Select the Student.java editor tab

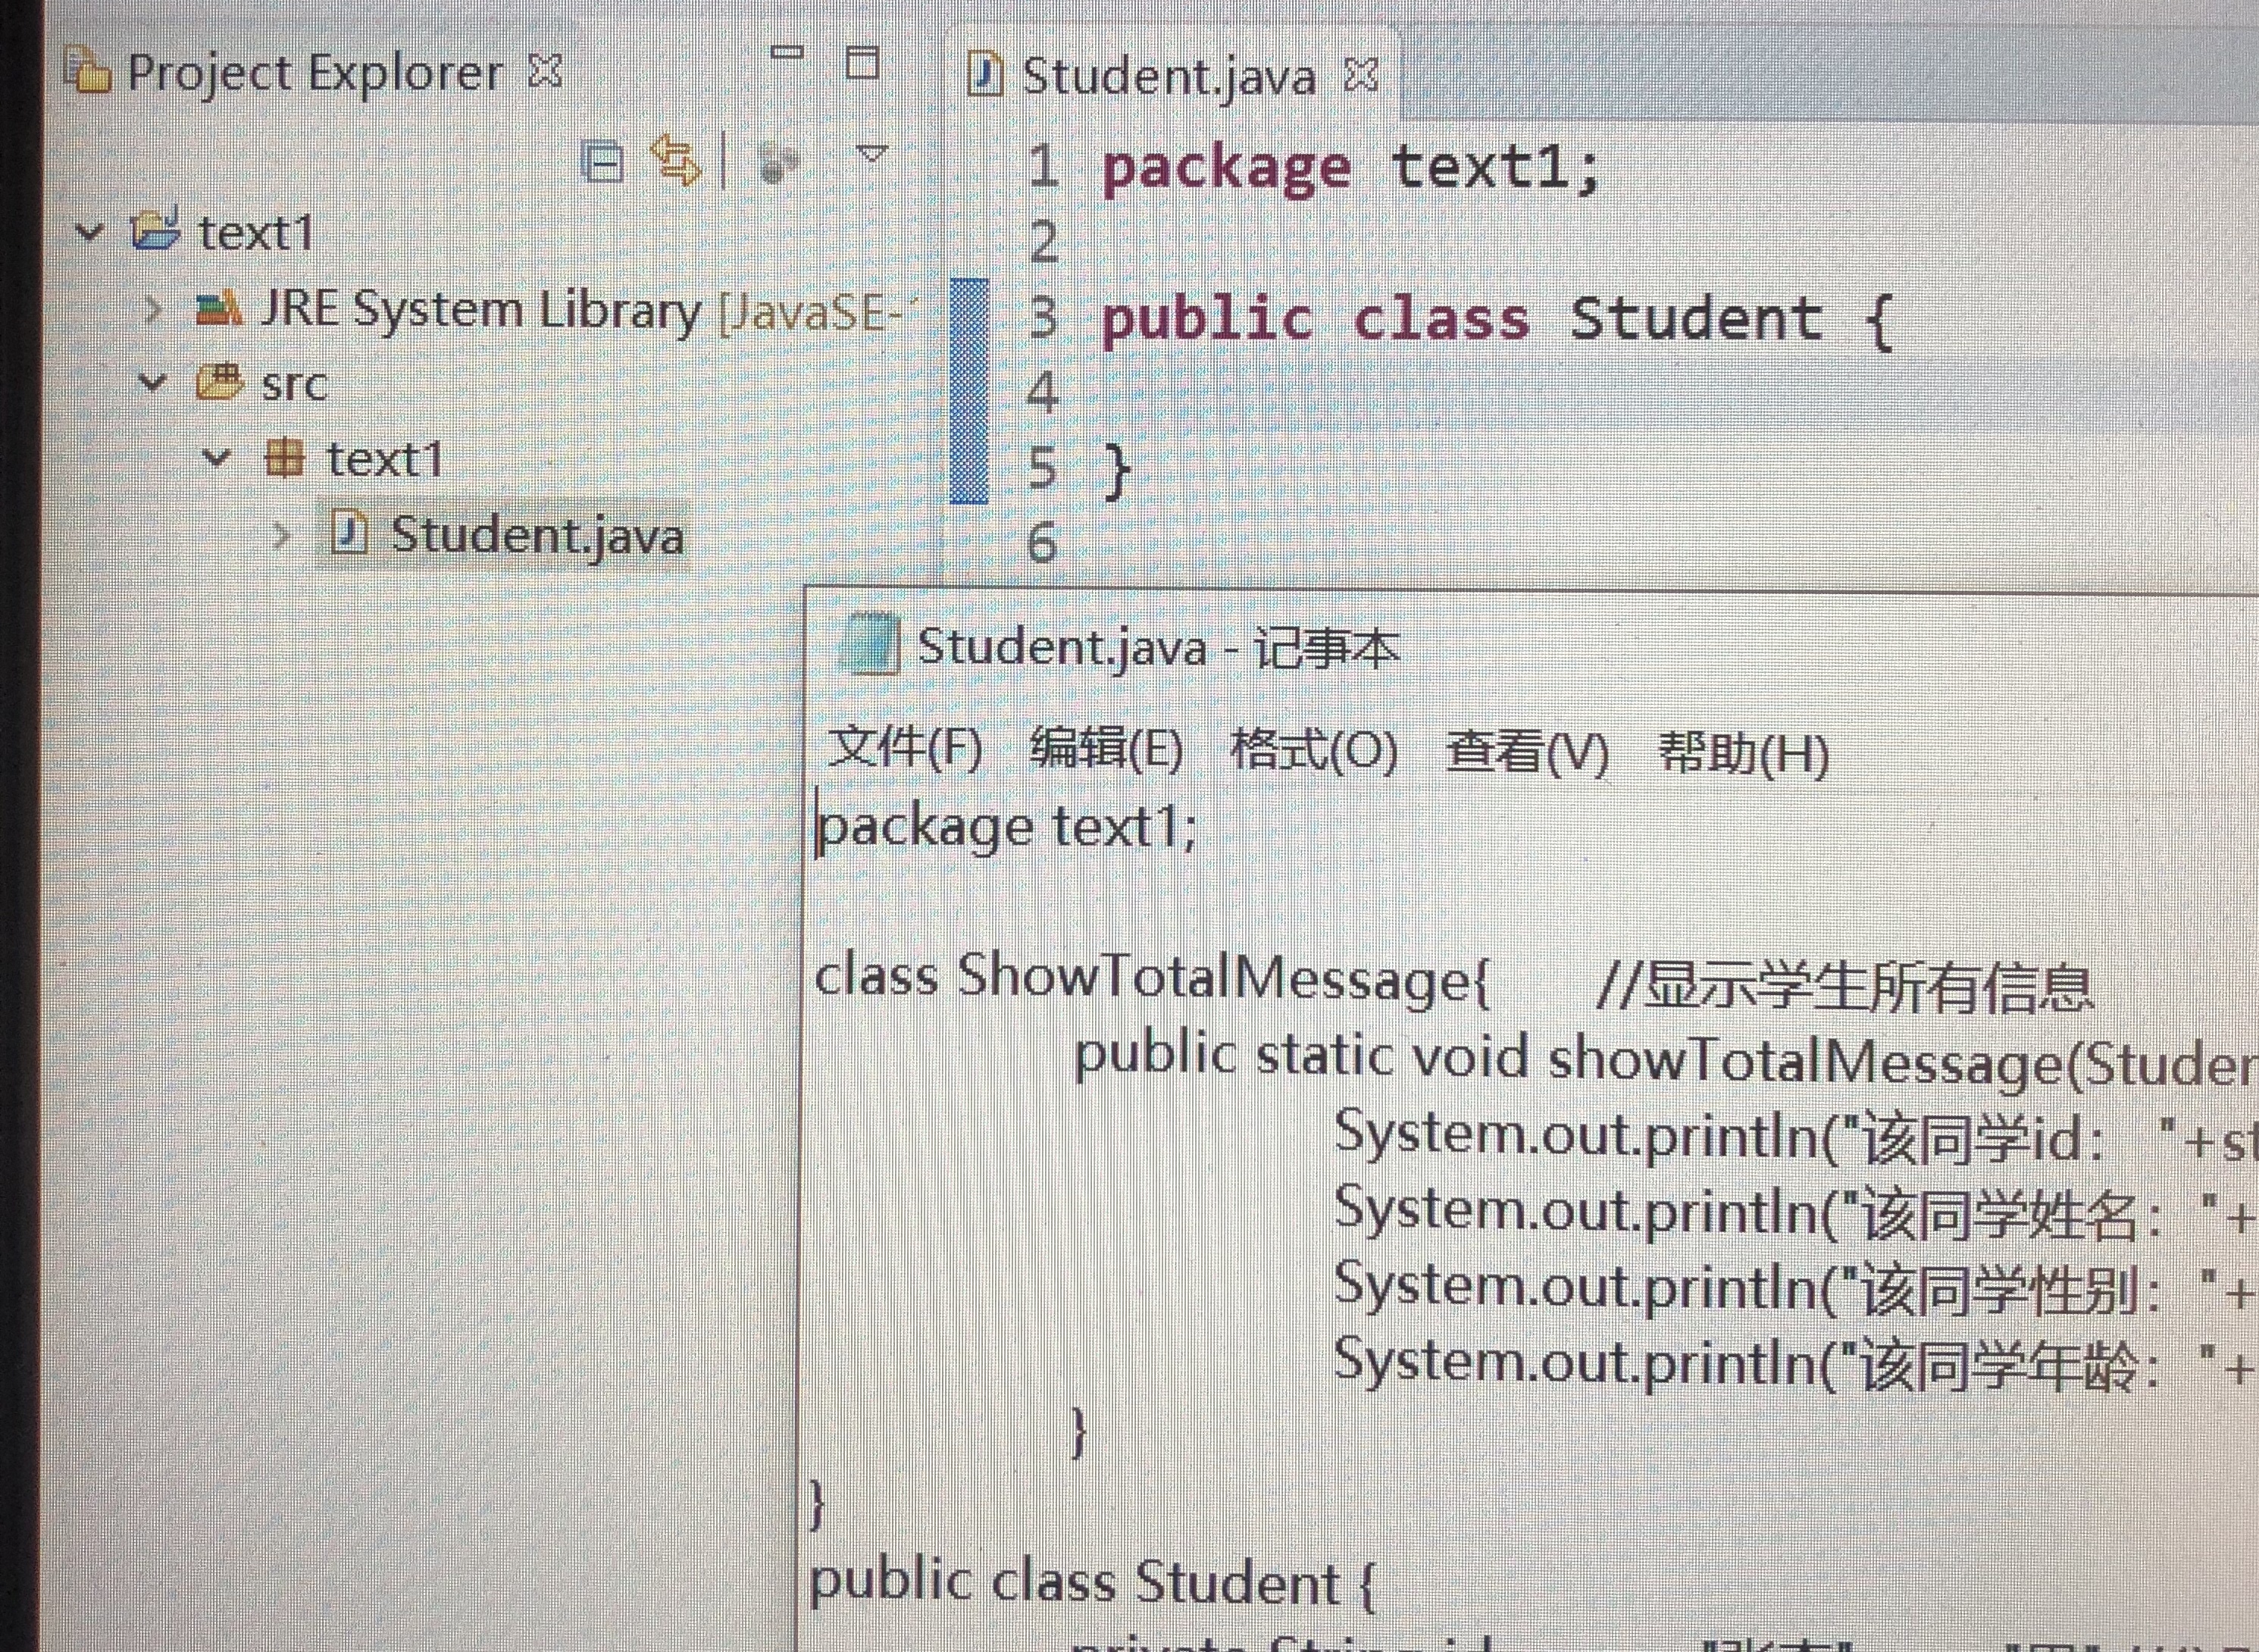click(x=1167, y=77)
